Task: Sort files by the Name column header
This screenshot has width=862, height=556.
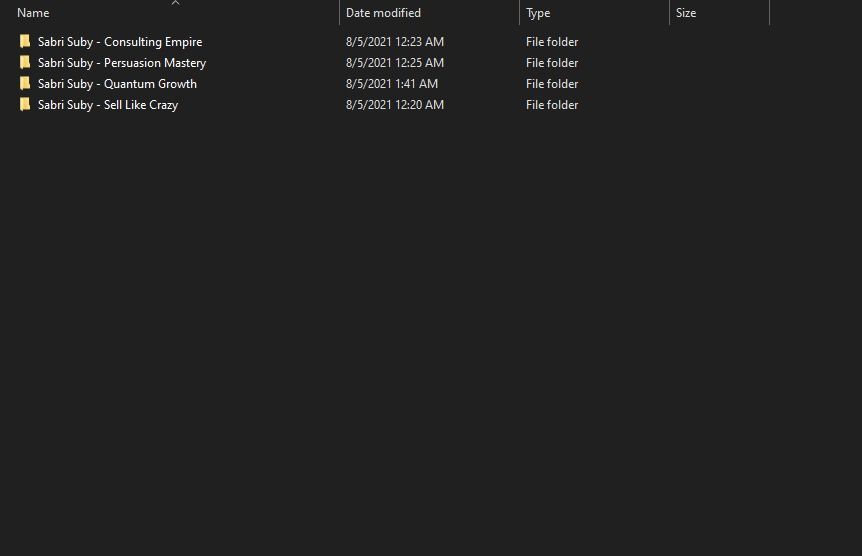Action: click(33, 13)
